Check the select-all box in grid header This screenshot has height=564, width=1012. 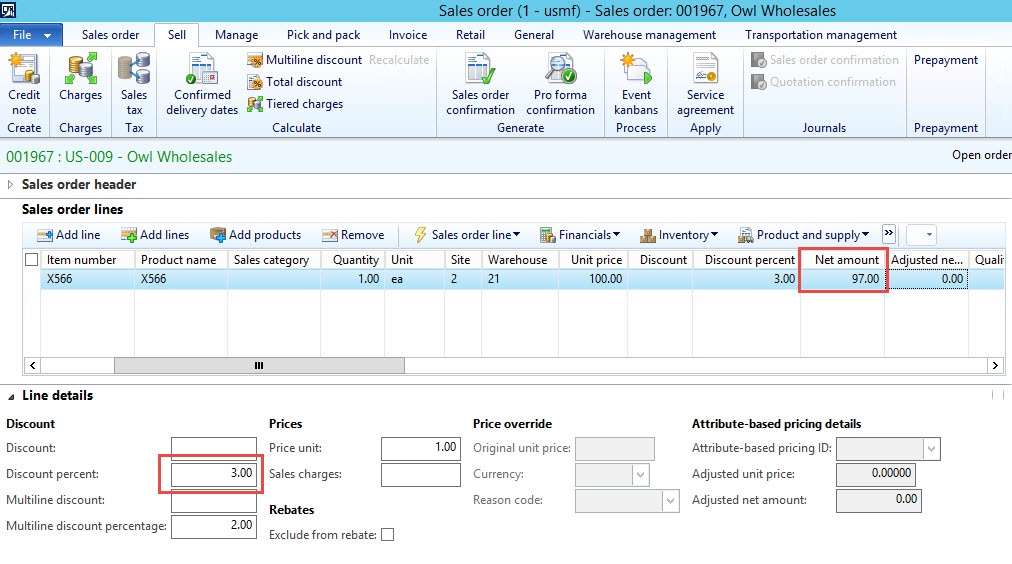click(x=32, y=260)
